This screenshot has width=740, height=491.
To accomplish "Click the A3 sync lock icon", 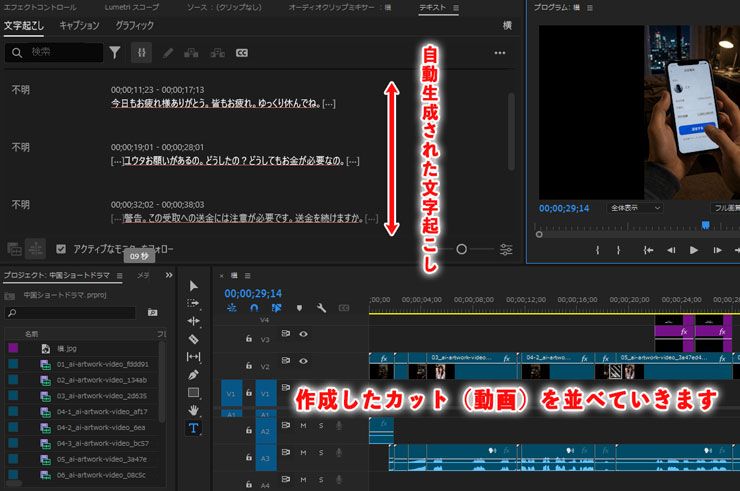I will [286, 452].
